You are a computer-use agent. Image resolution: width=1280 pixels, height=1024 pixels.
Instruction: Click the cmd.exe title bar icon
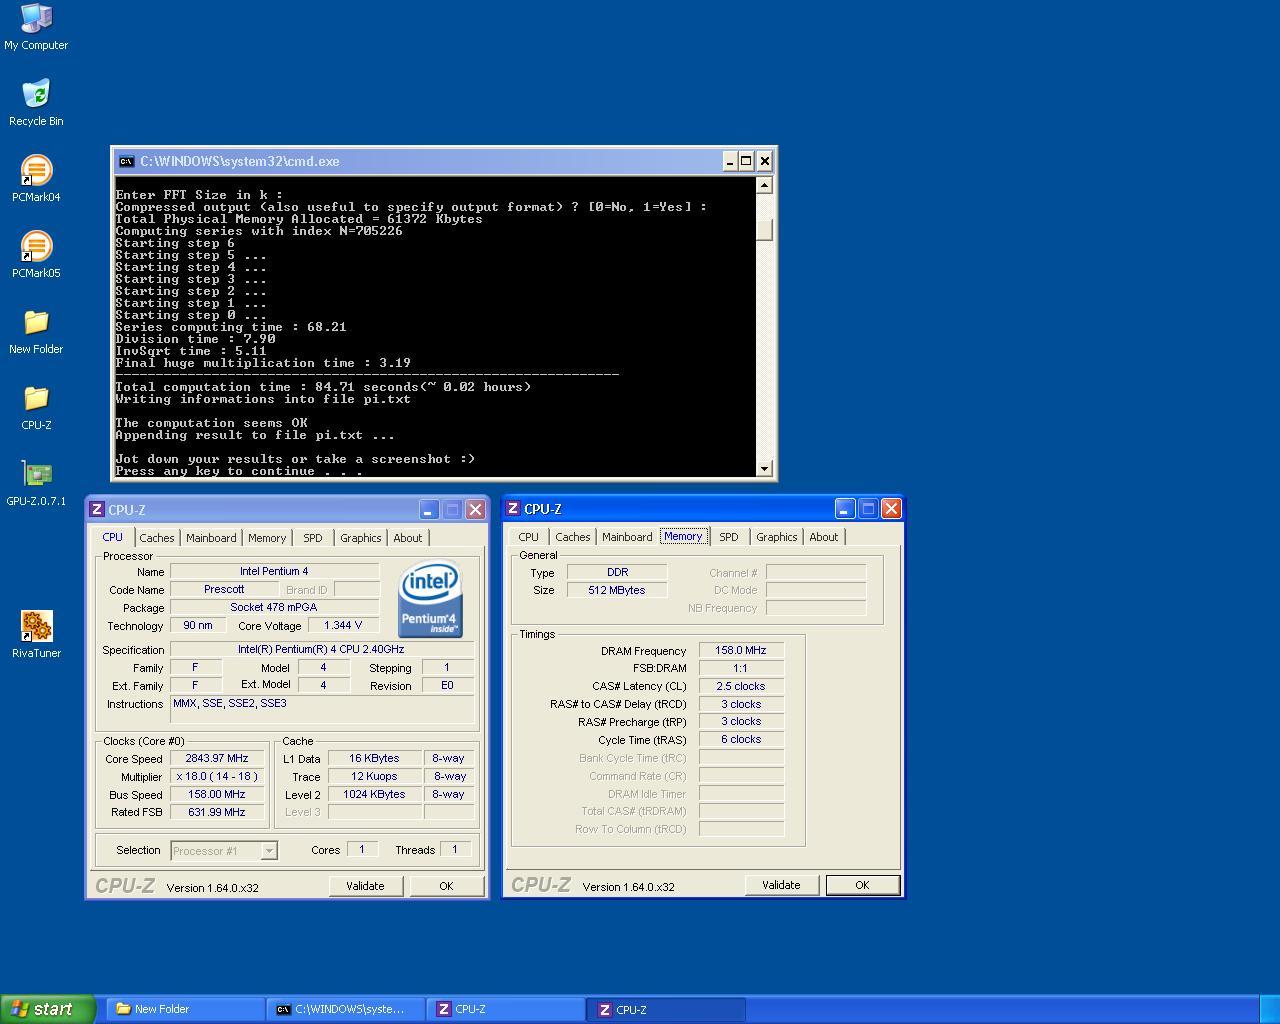[126, 161]
